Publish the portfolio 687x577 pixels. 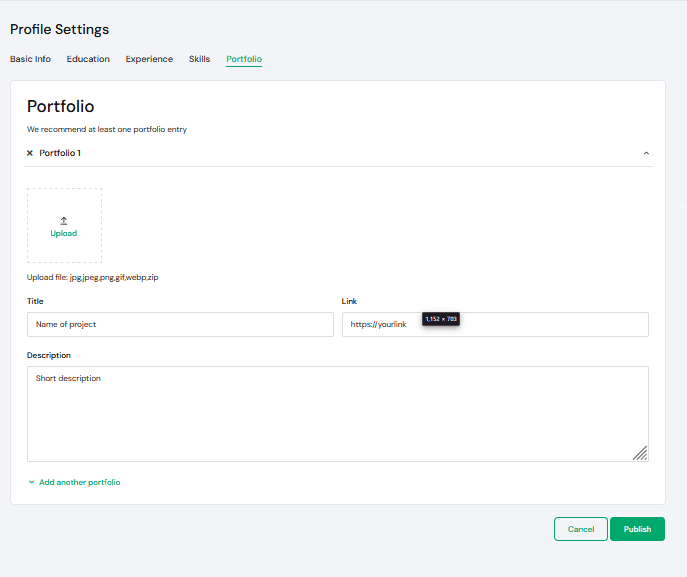637,529
